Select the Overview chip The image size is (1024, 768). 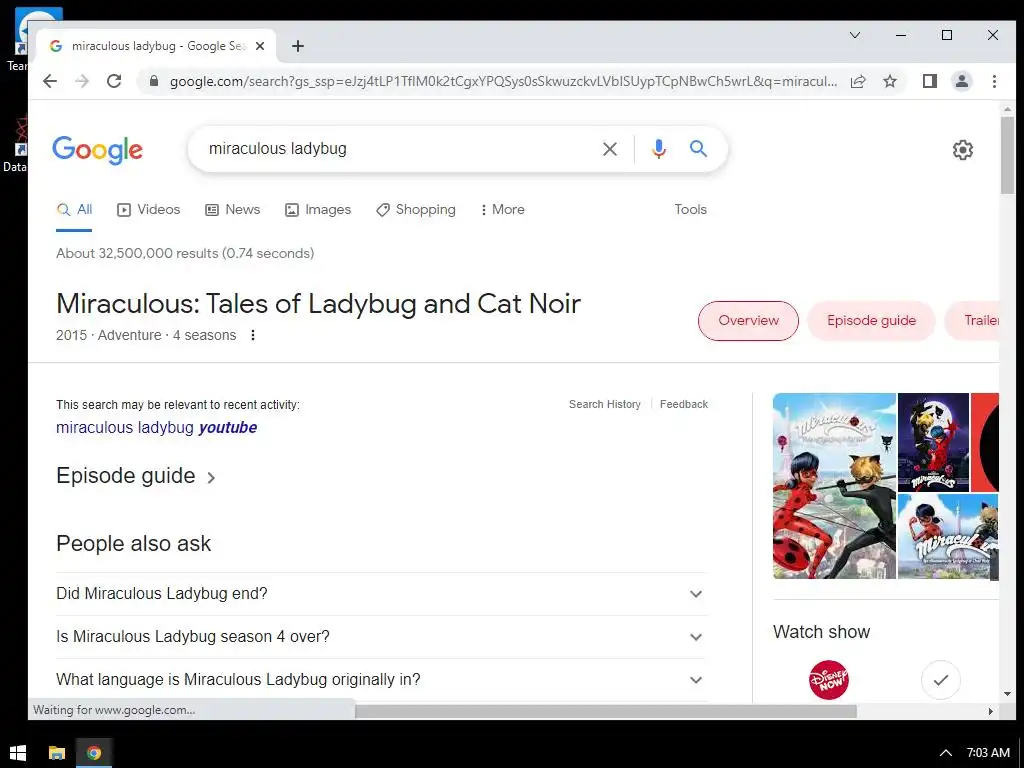[748, 321]
